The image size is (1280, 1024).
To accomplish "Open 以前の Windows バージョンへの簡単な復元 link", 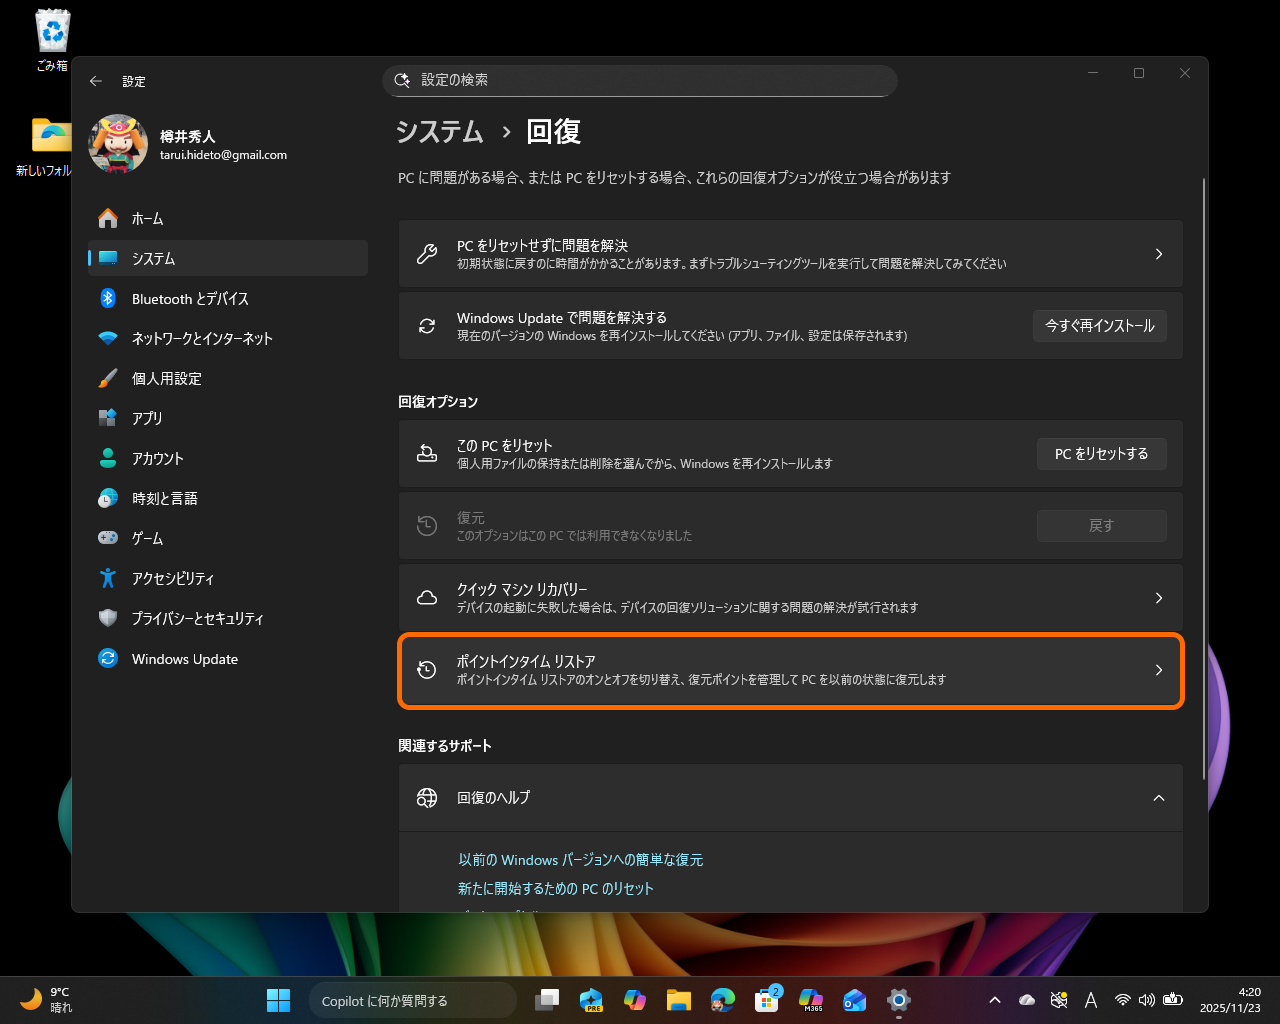I will (x=580, y=859).
